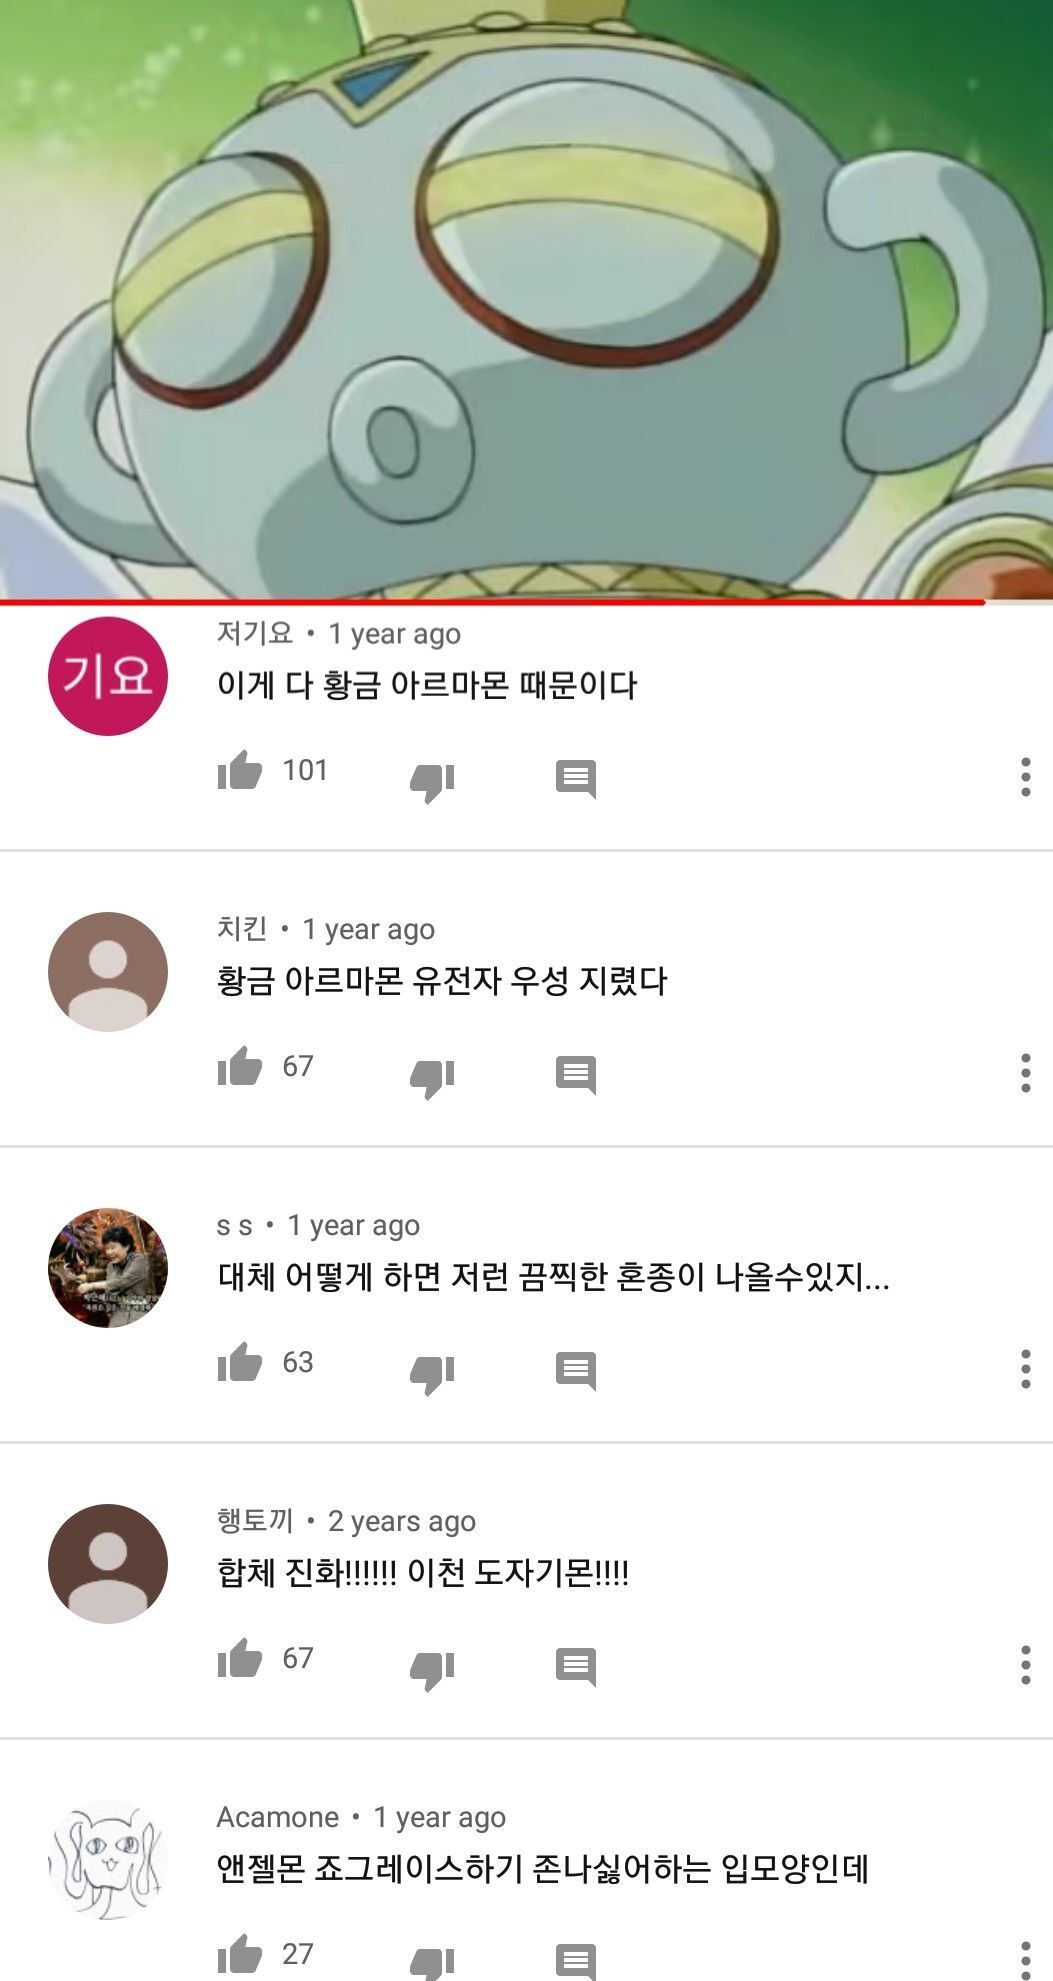Open options menu for 저기요 comment
This screenshot has height=1981, width=1053.
click(1025, 777)
